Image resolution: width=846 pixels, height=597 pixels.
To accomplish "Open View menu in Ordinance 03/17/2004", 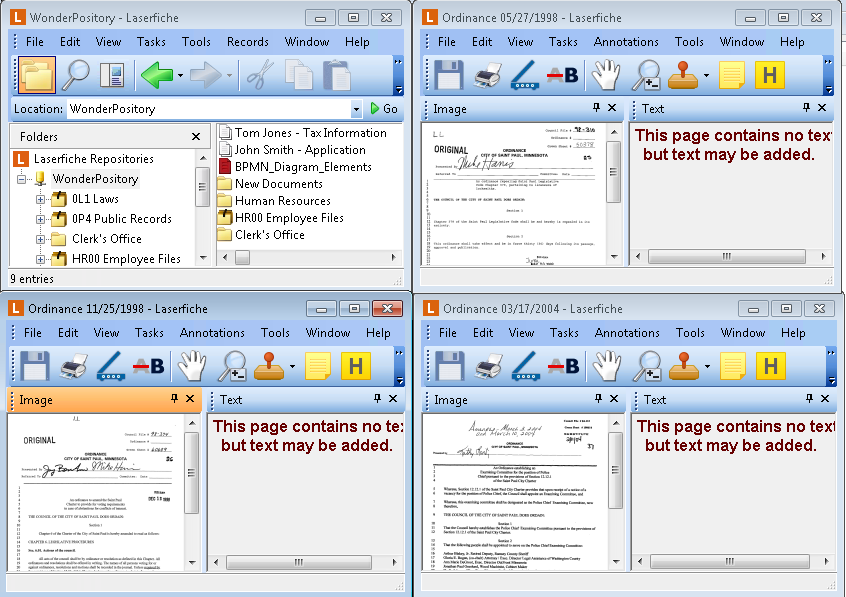I will (x=521, y=333).
